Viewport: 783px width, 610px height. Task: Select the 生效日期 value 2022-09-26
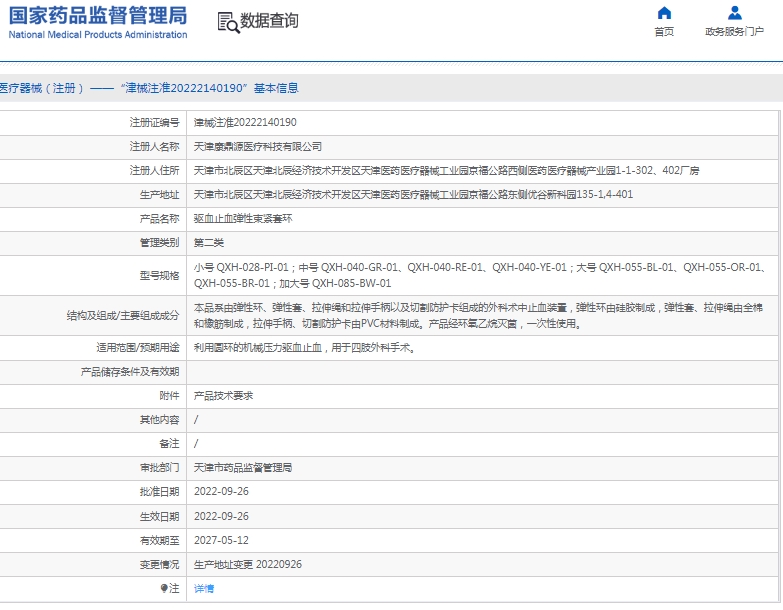[221, 516]
